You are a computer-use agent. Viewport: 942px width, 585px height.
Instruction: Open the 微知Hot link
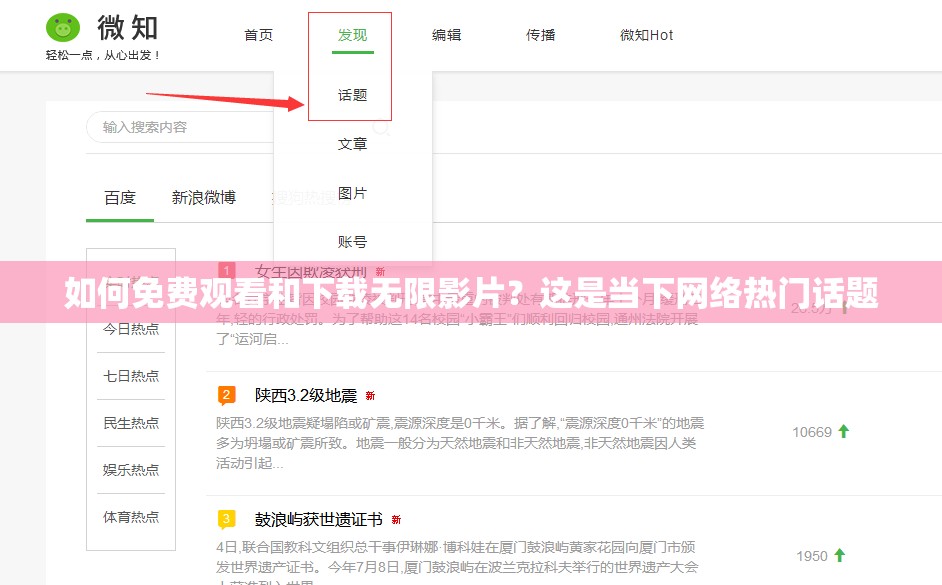click(x=646, y=34)
